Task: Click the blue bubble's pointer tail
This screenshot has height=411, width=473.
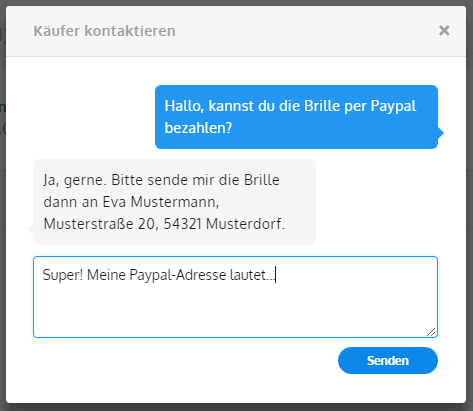Action: tap(441, 133)
